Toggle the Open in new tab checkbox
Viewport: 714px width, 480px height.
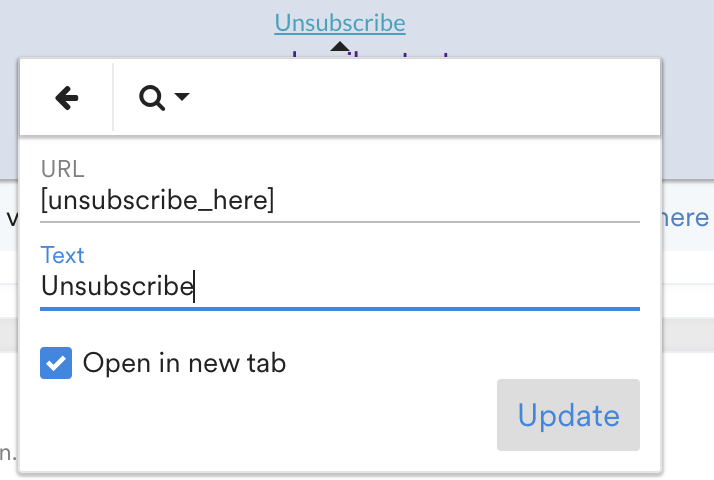click(x=56, y=363)
